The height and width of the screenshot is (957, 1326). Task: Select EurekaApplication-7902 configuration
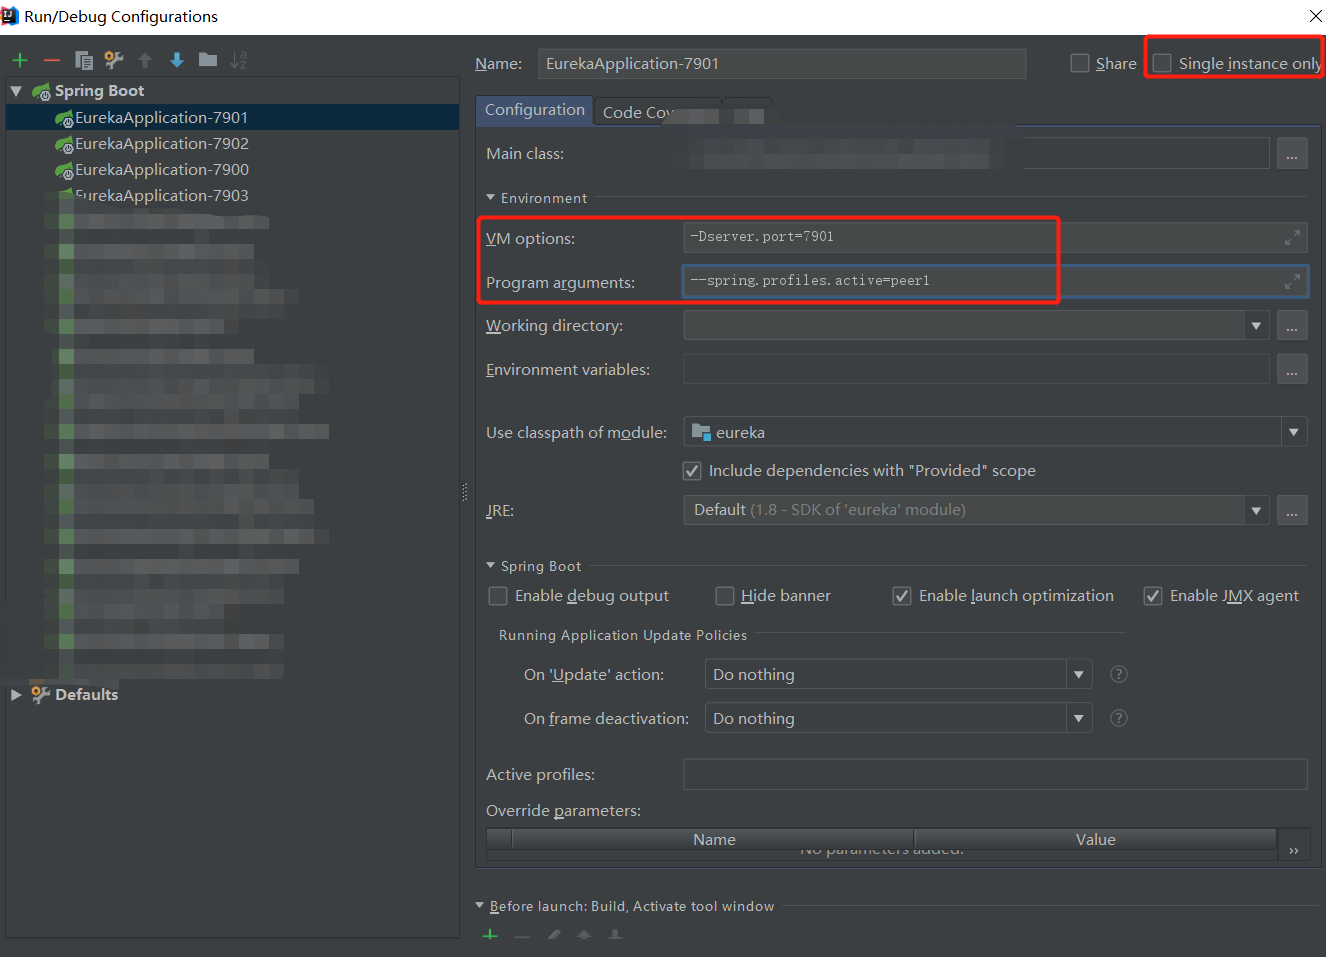232,144
